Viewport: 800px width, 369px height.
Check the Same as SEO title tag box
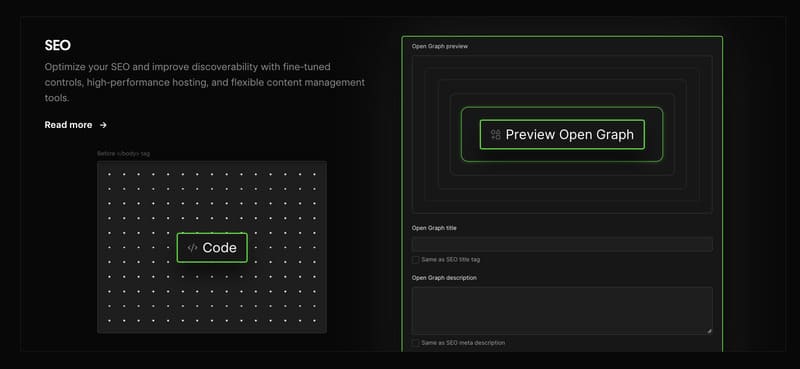pyautogui.click(x=415, y=260)
